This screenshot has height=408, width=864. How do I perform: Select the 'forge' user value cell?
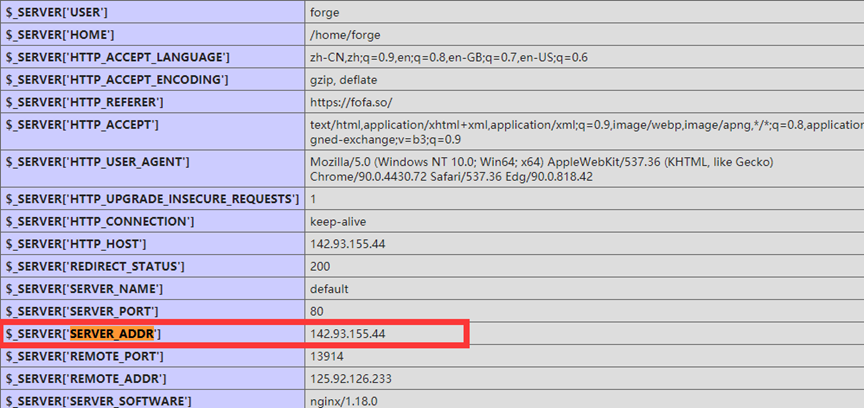tap(326, 12)
